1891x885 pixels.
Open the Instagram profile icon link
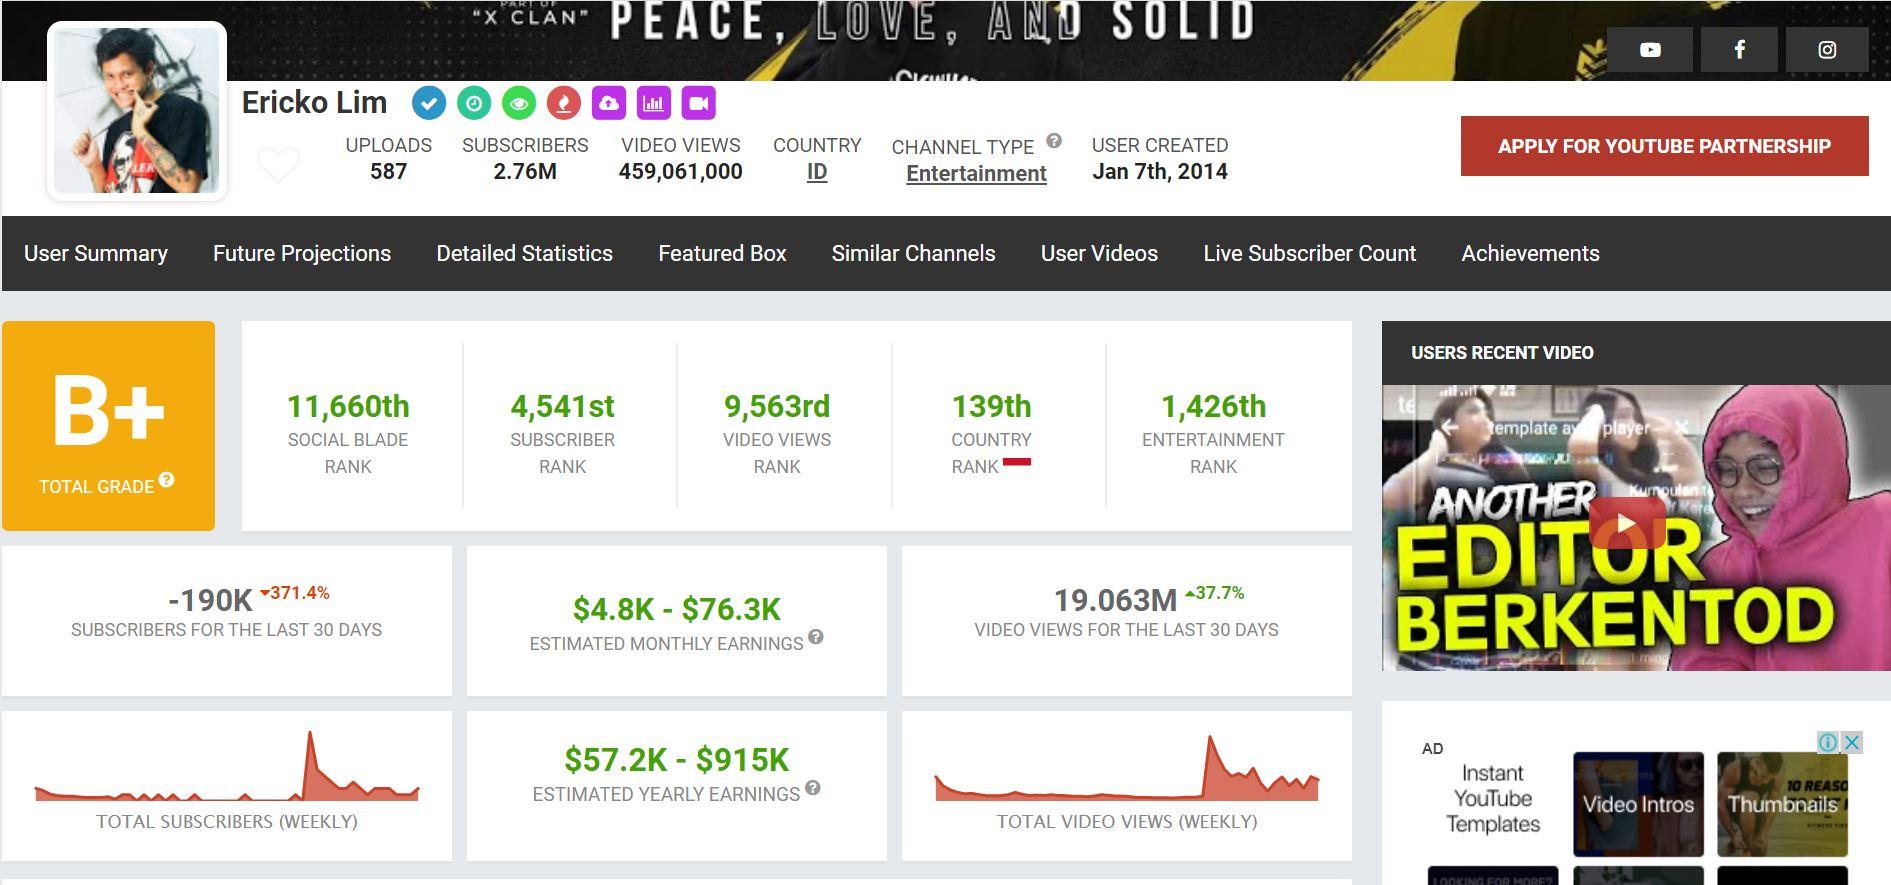[x=1827, y=50]
